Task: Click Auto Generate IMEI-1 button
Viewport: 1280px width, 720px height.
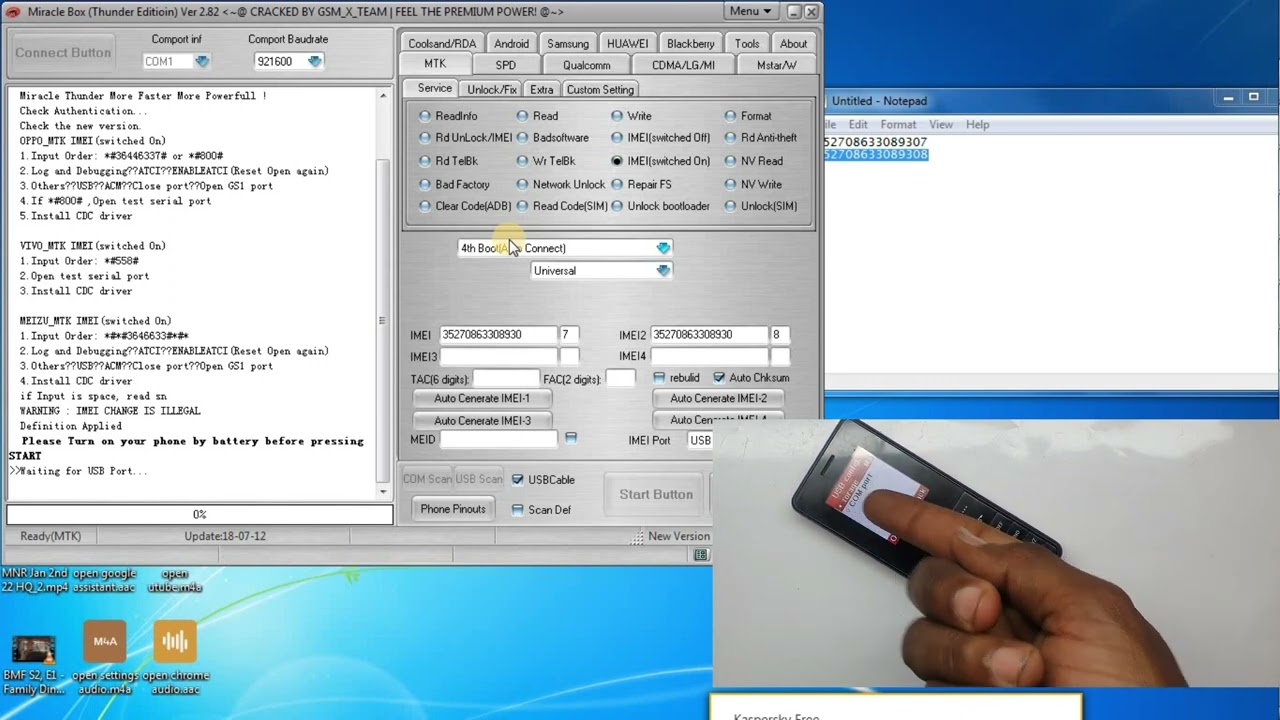Action: coord(482,398)
